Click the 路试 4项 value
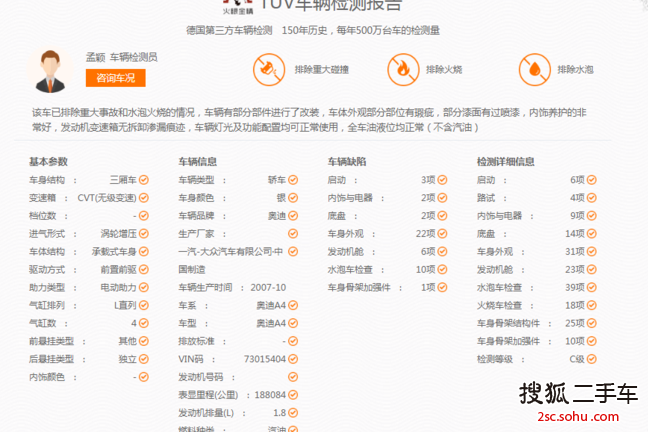 click(577, 198)
